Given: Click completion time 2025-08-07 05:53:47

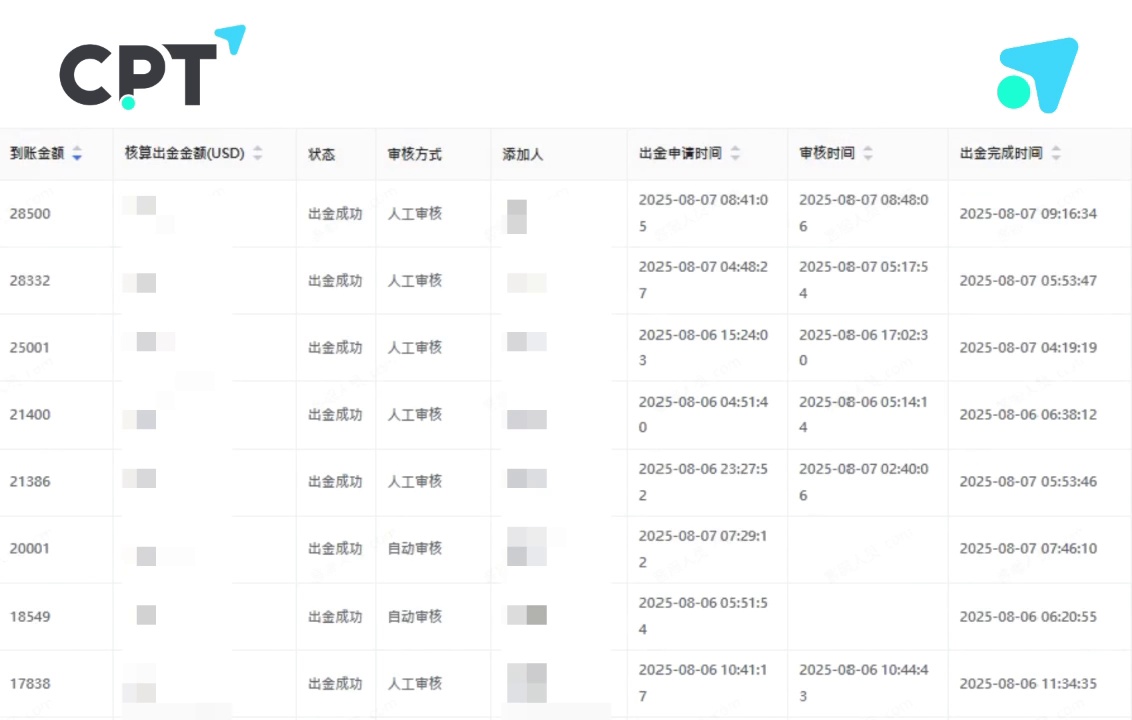Looking at the screenshot, I should pos(1028,281).
